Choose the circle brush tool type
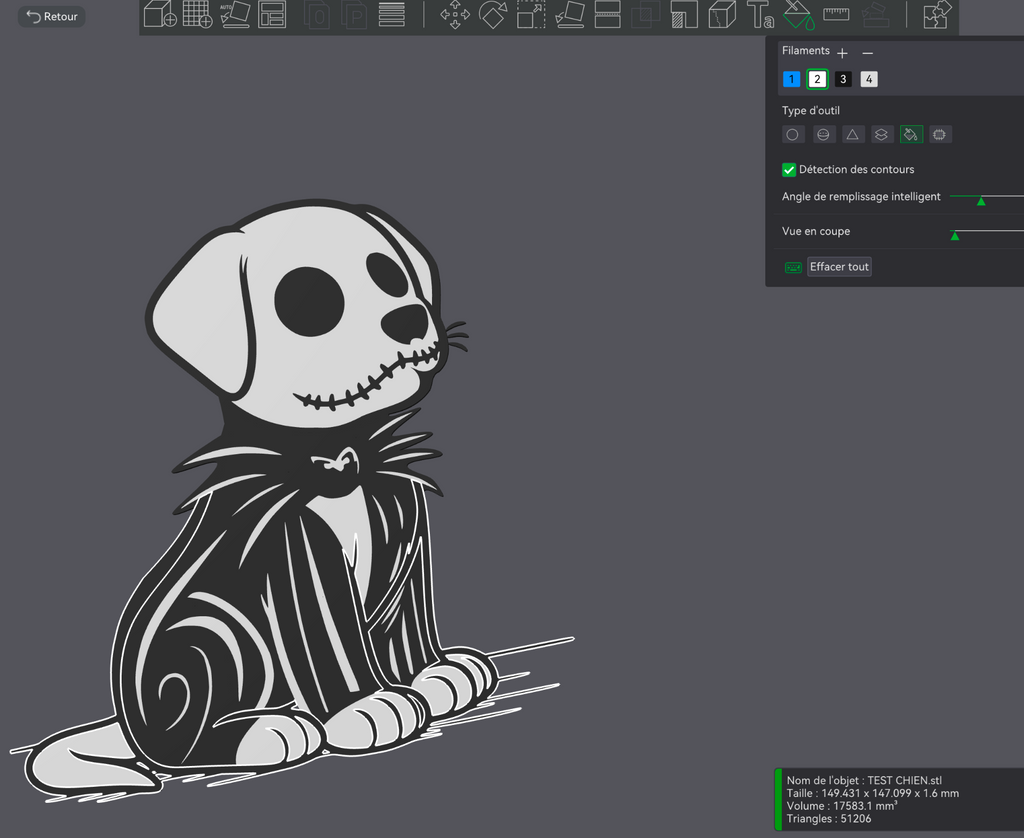 (792, 135)
